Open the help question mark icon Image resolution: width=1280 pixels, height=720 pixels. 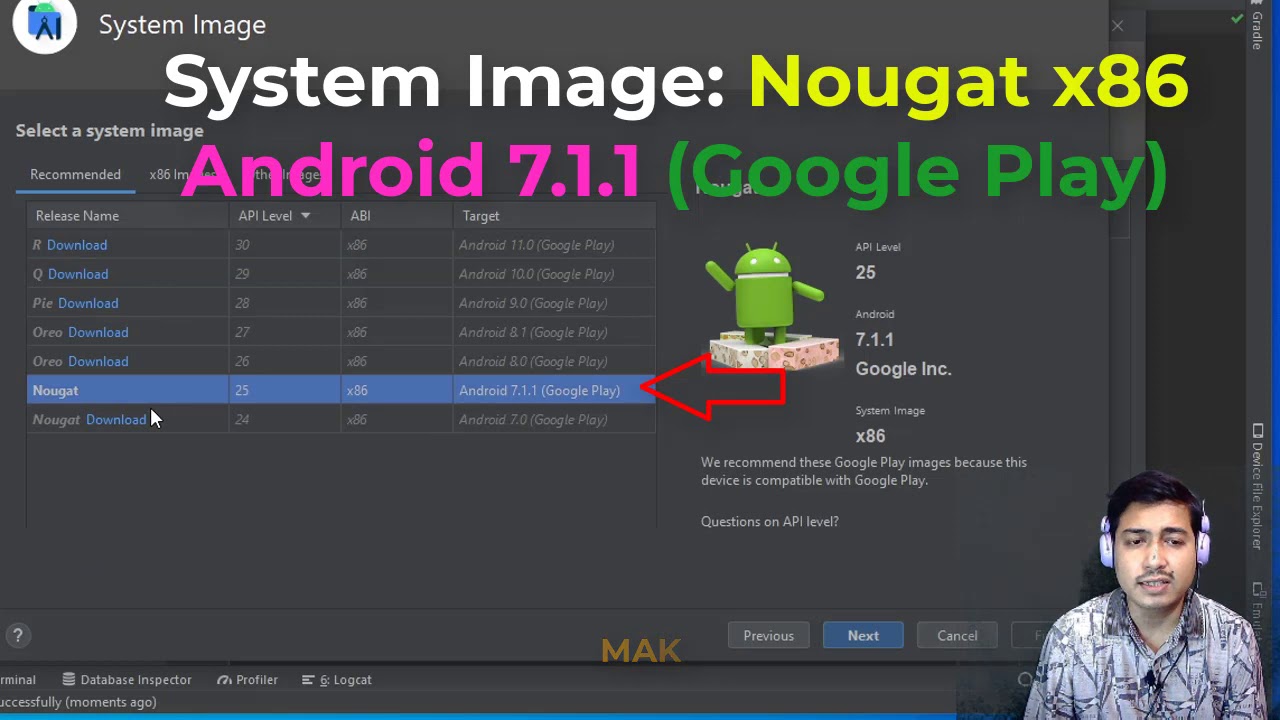point(17,635)
